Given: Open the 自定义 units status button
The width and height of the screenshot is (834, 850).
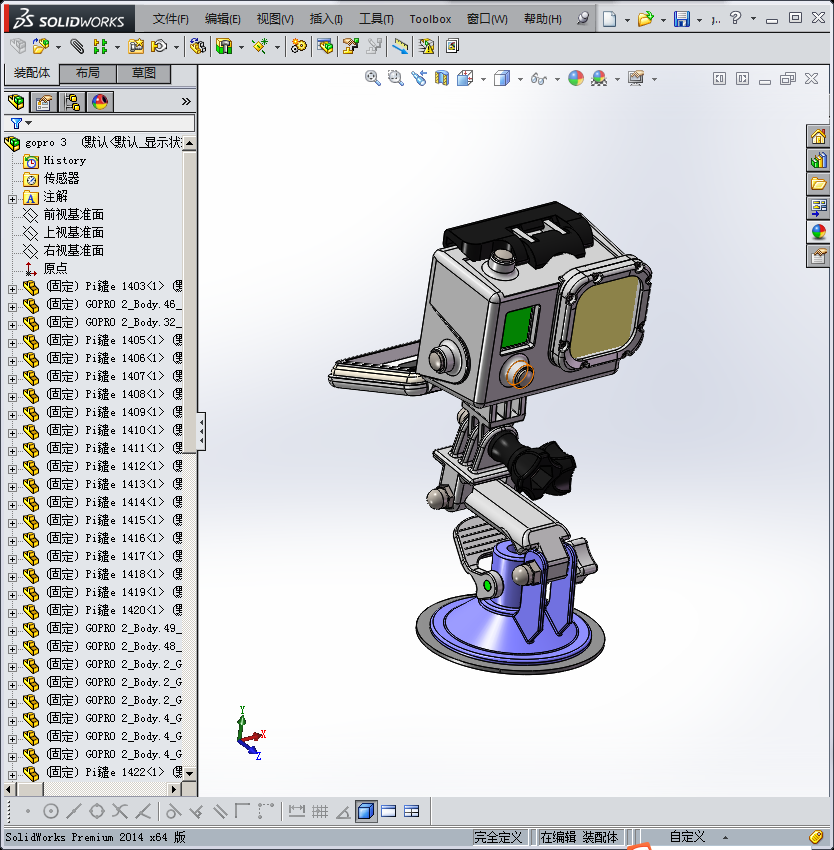Looking at the screenshot, I should pos(688,837).
